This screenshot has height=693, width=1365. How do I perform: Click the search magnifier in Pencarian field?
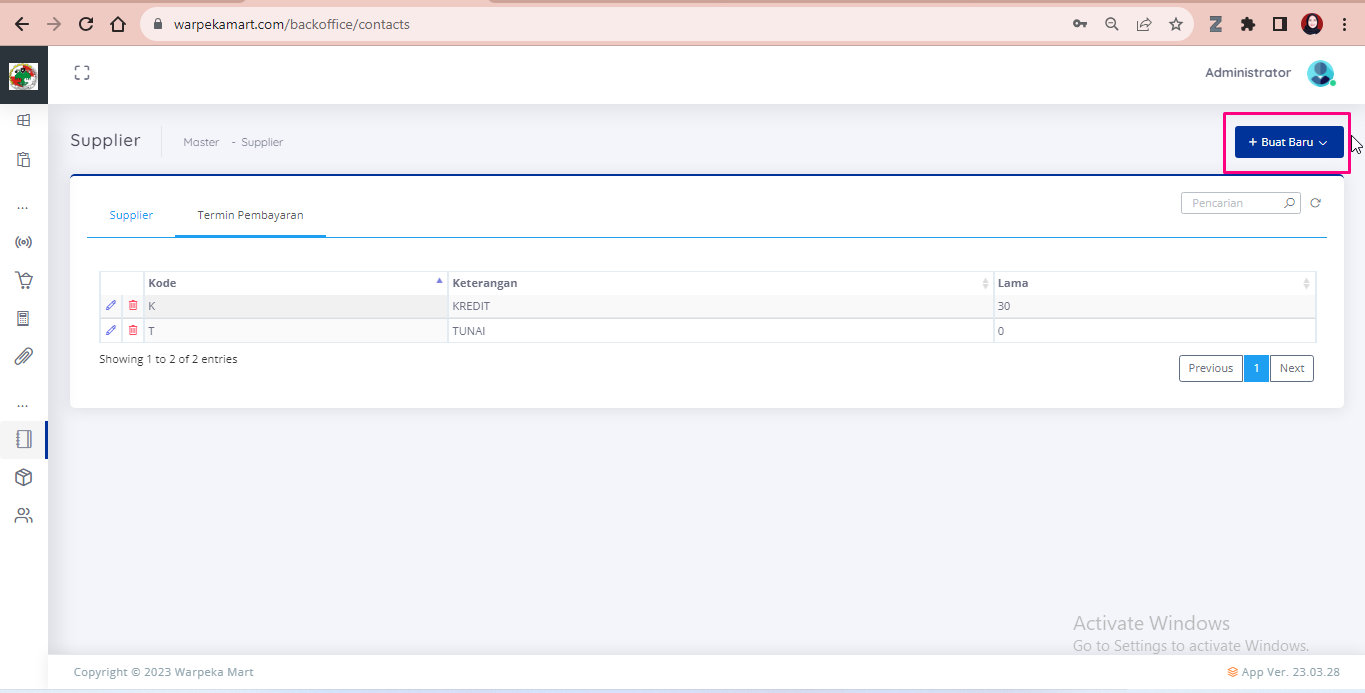click(x=1289, y=203)
